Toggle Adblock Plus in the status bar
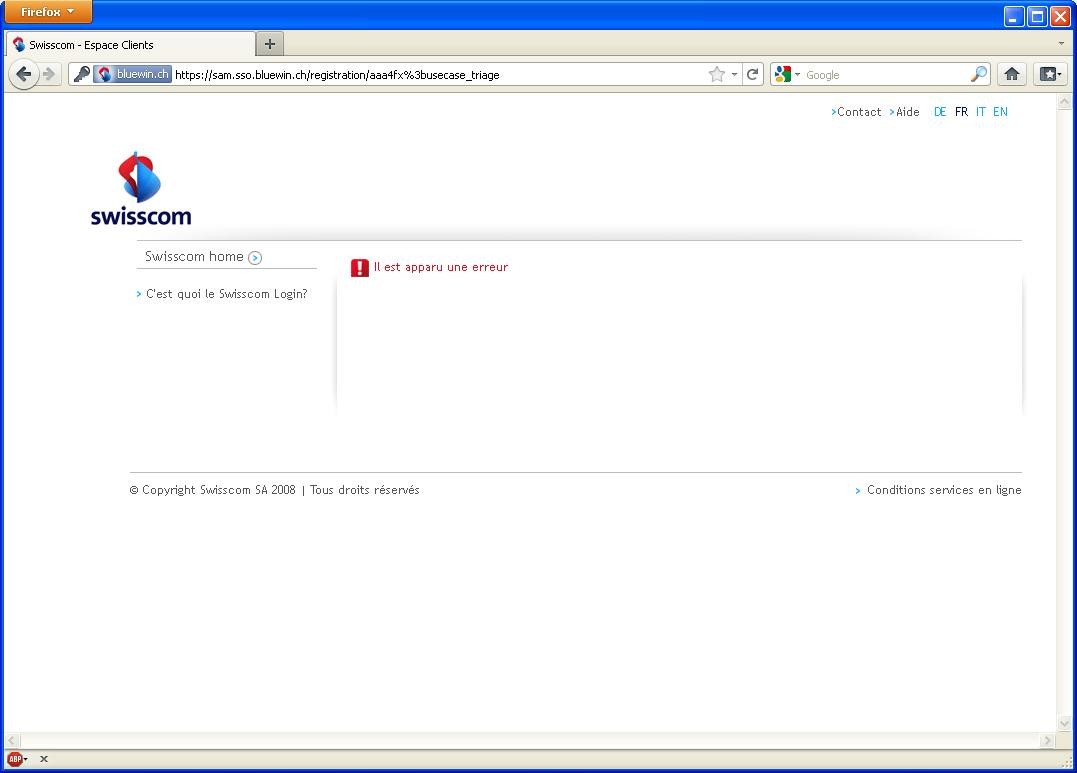The image size is (1077, 773). pyautogui.click(x=15, y=759)
